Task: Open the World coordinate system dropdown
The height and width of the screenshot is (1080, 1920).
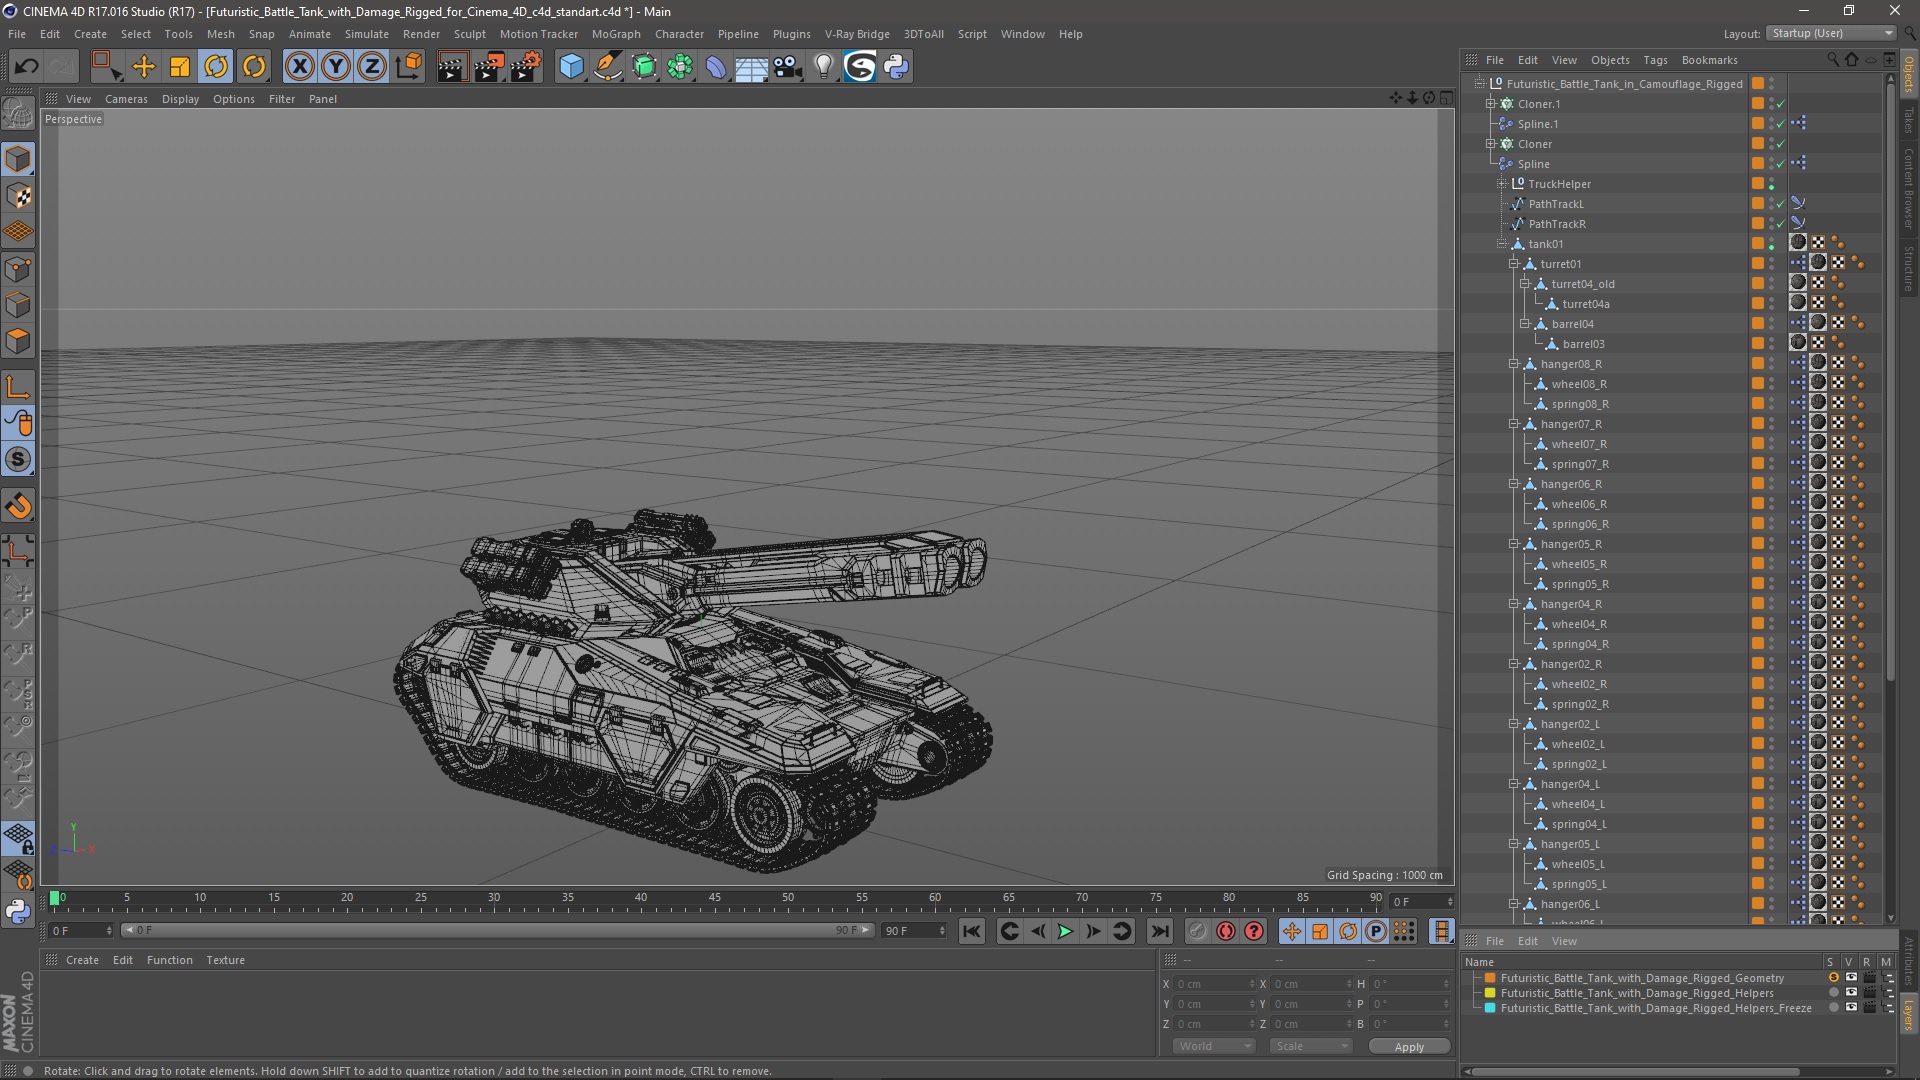Action: (1214, 1046)
